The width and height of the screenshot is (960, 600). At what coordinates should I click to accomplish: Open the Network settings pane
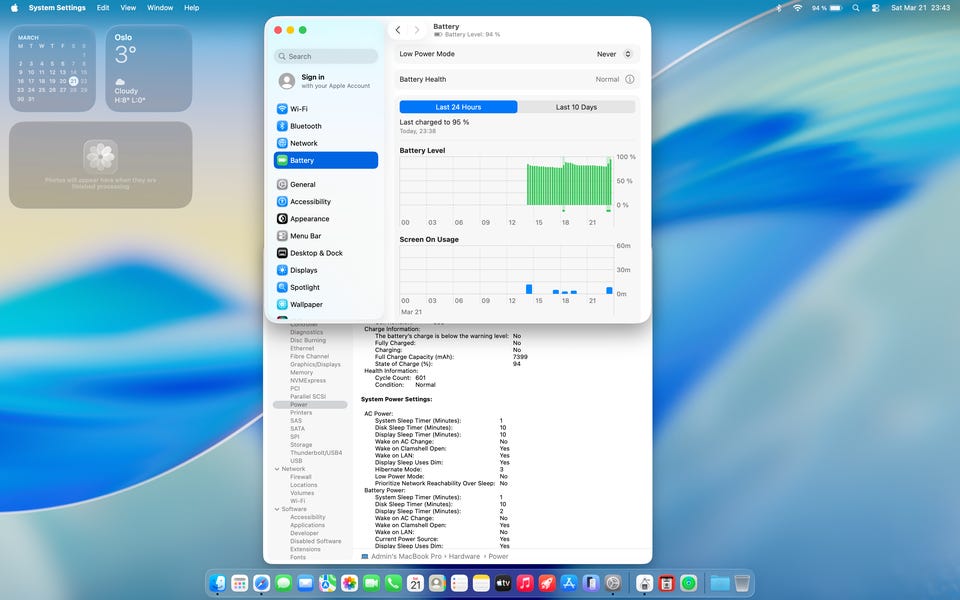point(303,143)
